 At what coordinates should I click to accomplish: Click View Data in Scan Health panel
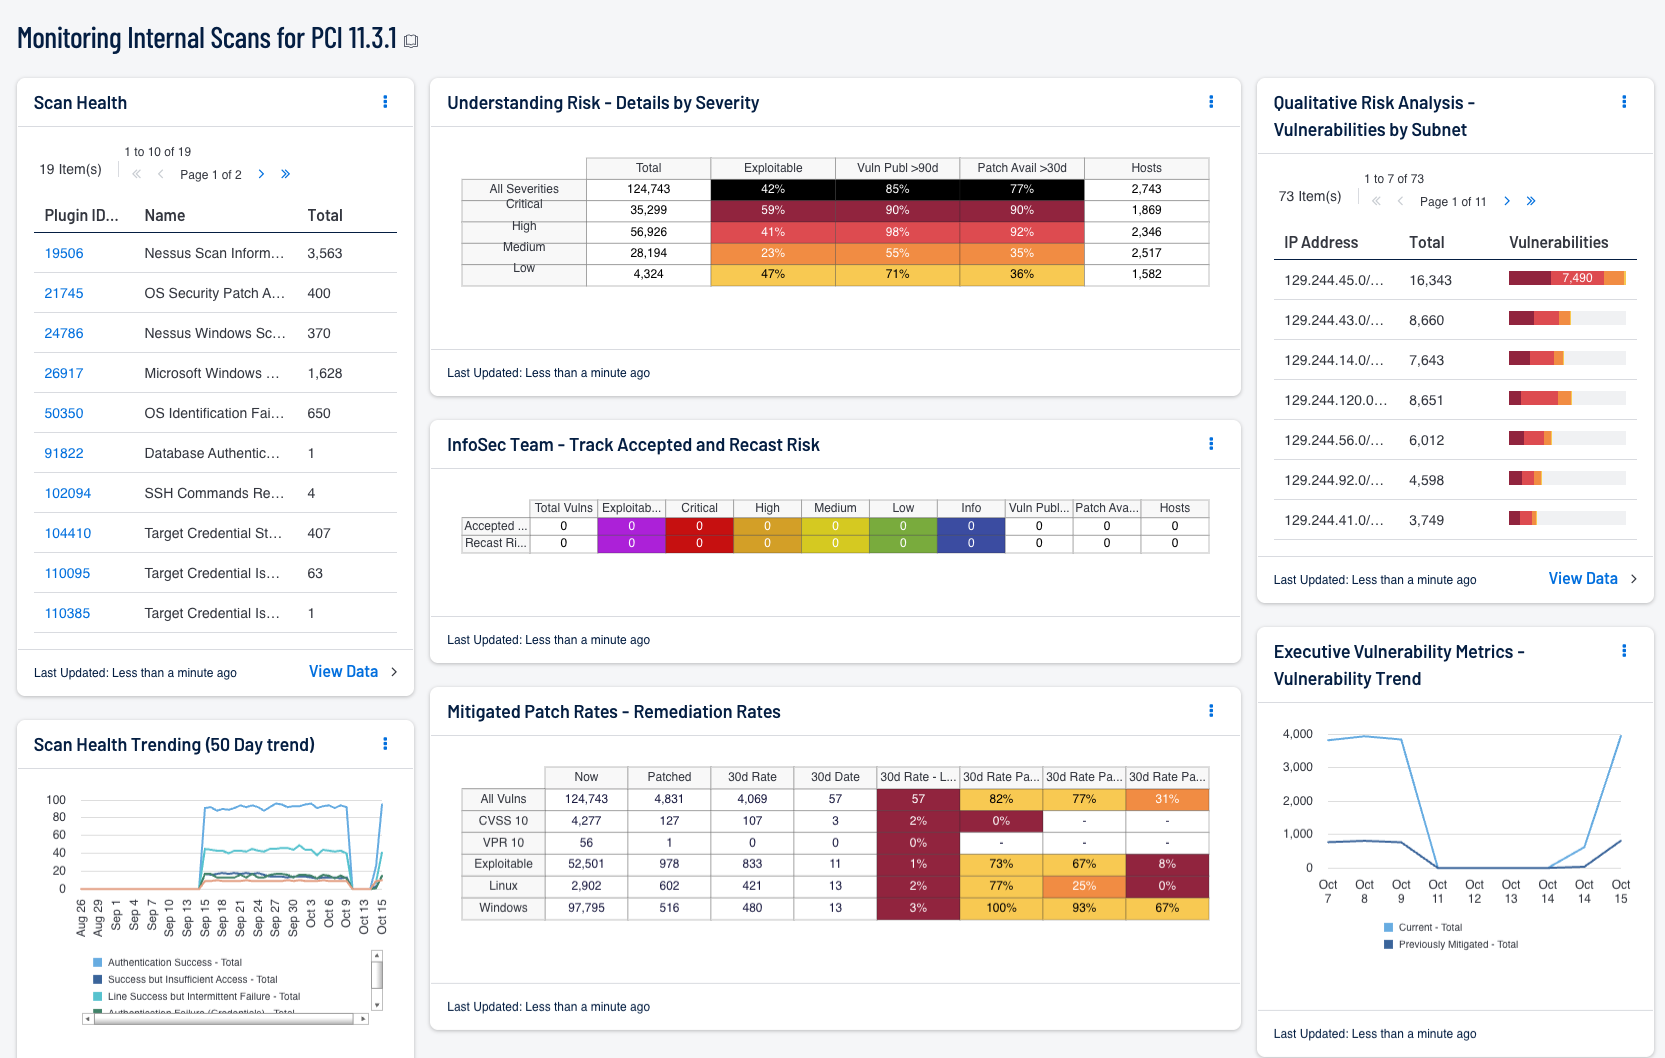343,671
